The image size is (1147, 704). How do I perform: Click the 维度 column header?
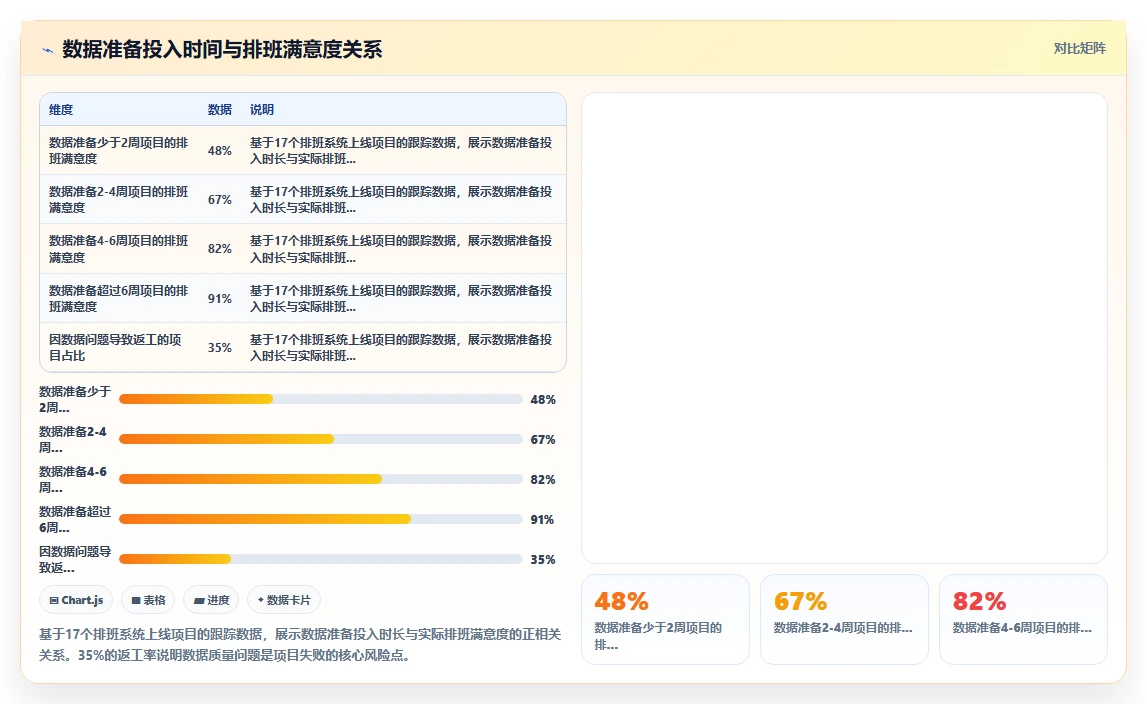[x=61, y=110]
